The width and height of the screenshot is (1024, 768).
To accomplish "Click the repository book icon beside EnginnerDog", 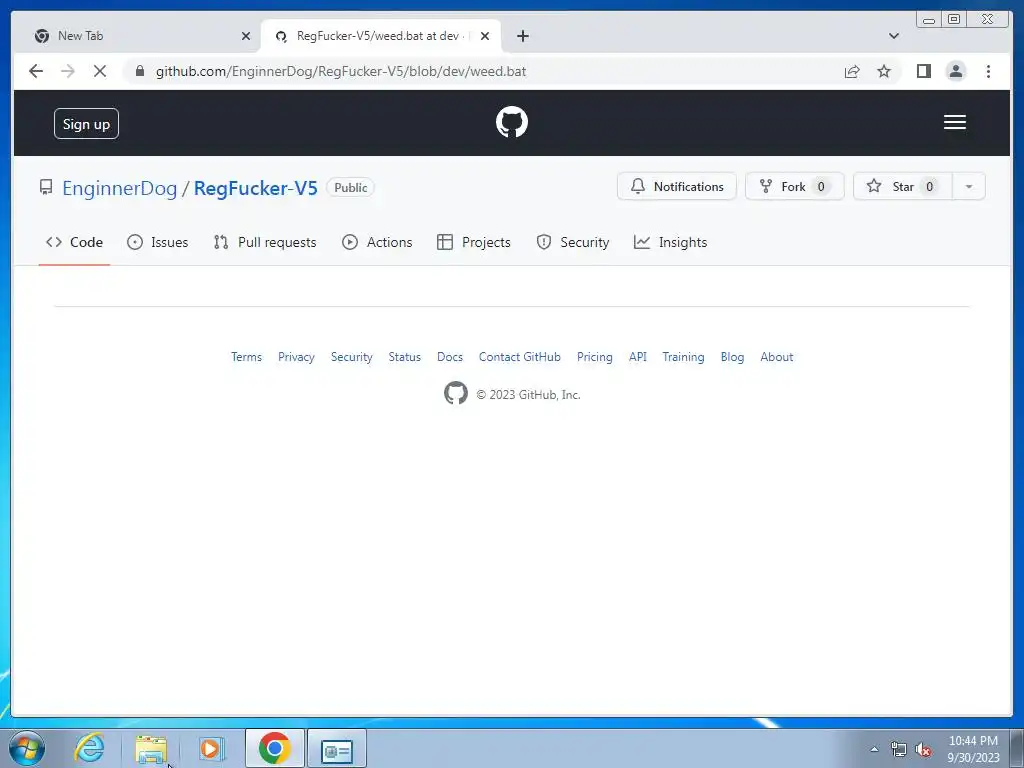I will pos(46,187).
